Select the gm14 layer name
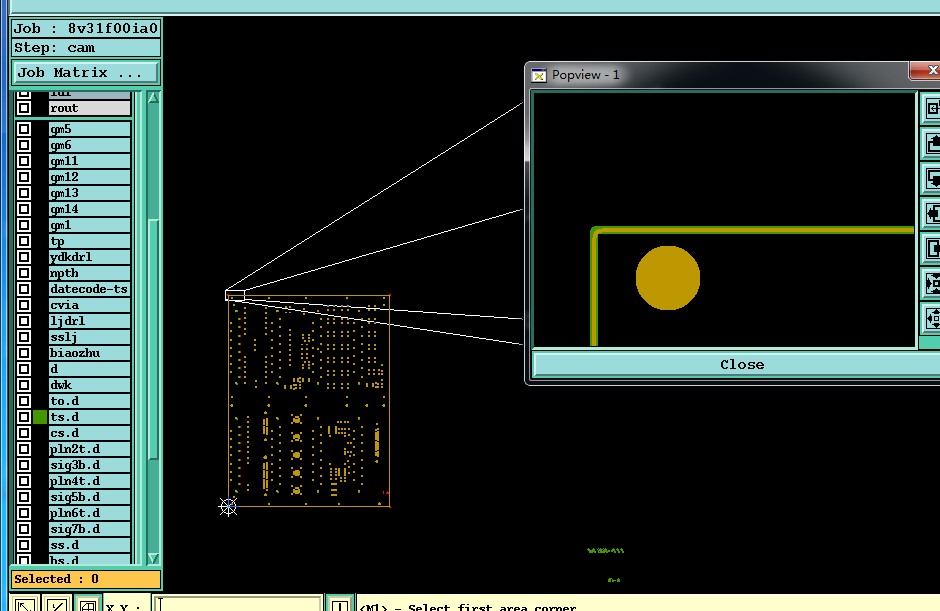This screenshot has height=611, width=940. tap(89, 209)
